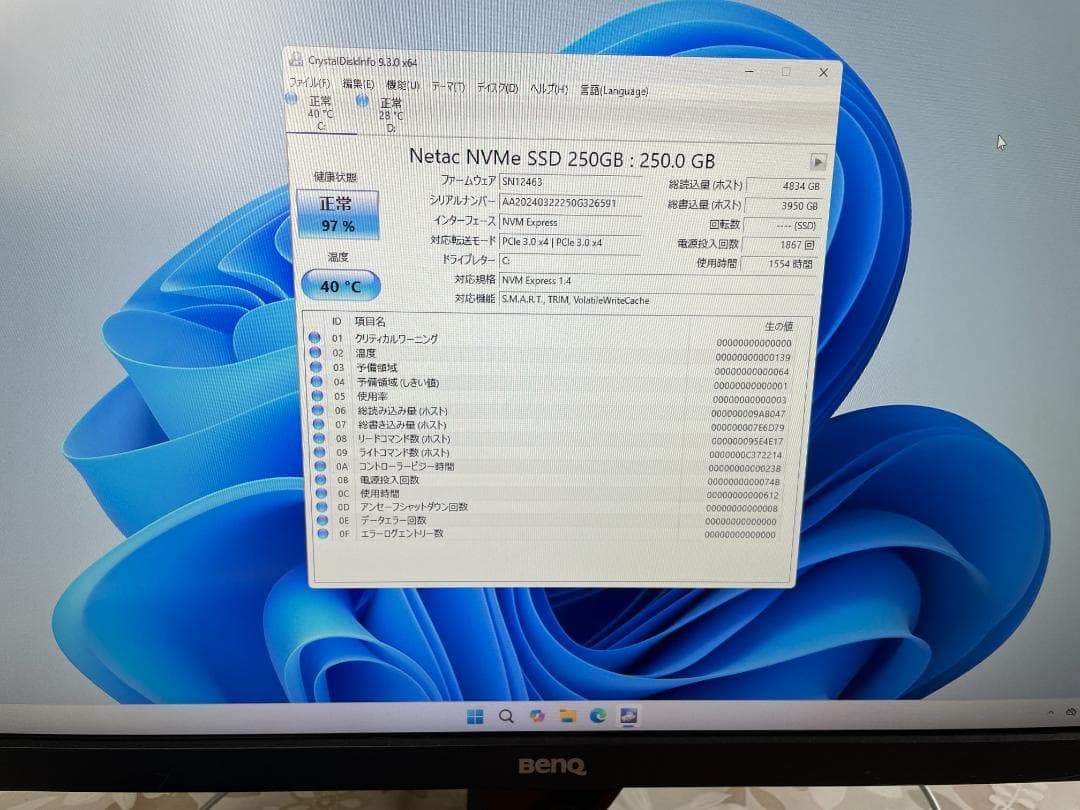Screen dimensions: 1080x810
Task: Open the 言語(Language) menu
Action: [x=614, y=90]
